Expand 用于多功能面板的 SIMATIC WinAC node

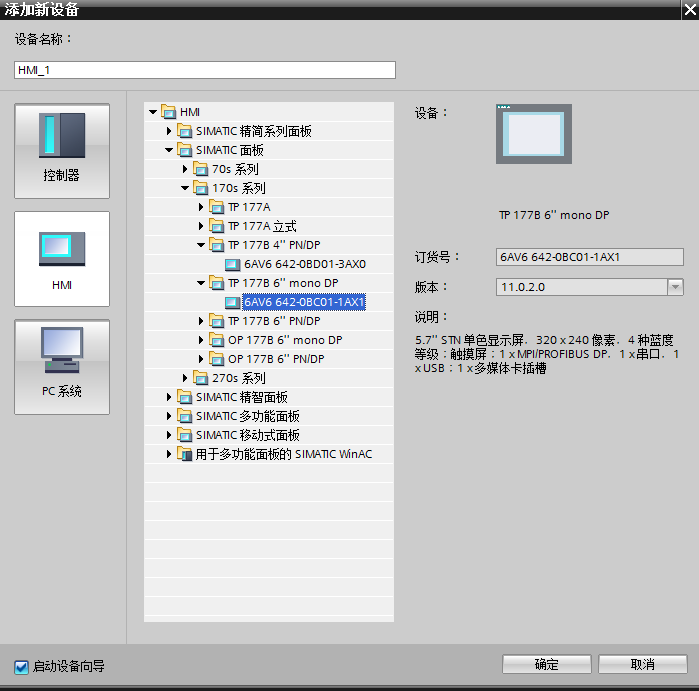pos(169,454)
